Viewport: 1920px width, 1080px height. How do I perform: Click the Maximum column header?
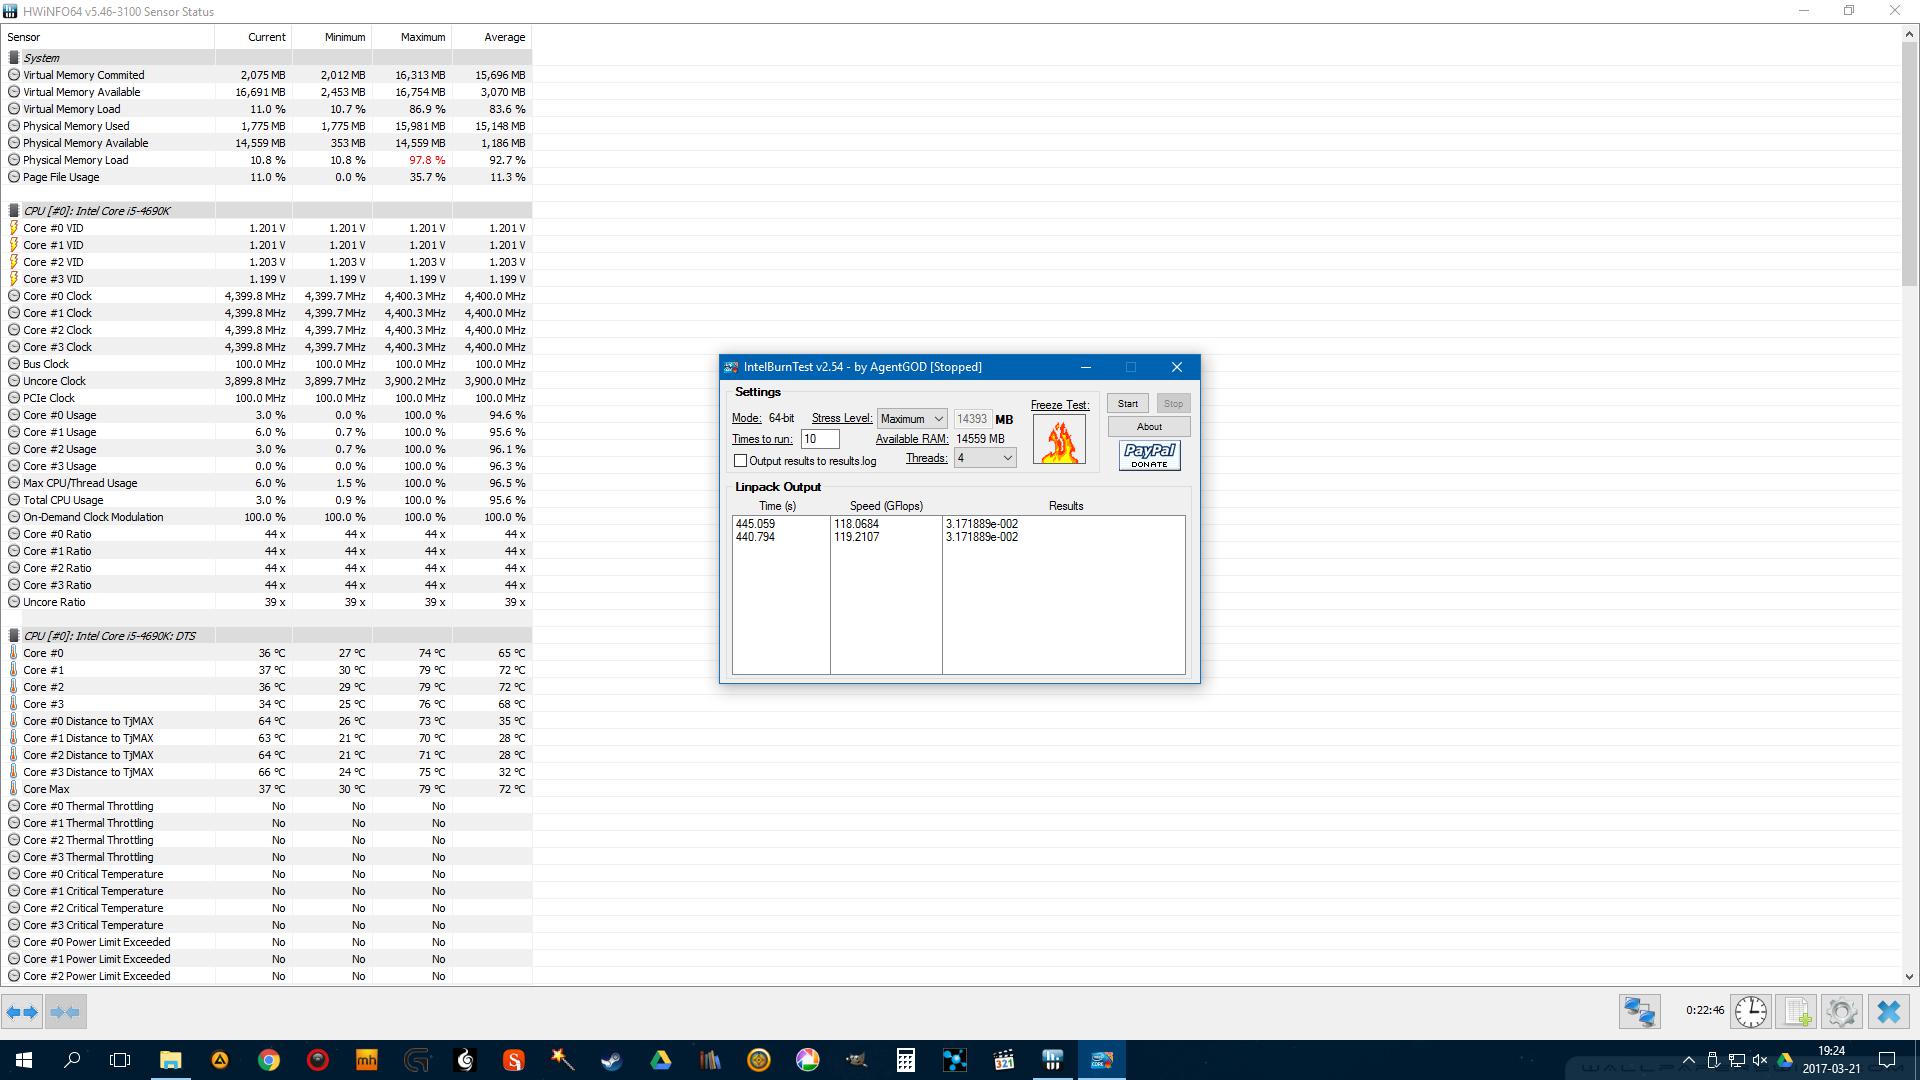(x=412, y=37)
